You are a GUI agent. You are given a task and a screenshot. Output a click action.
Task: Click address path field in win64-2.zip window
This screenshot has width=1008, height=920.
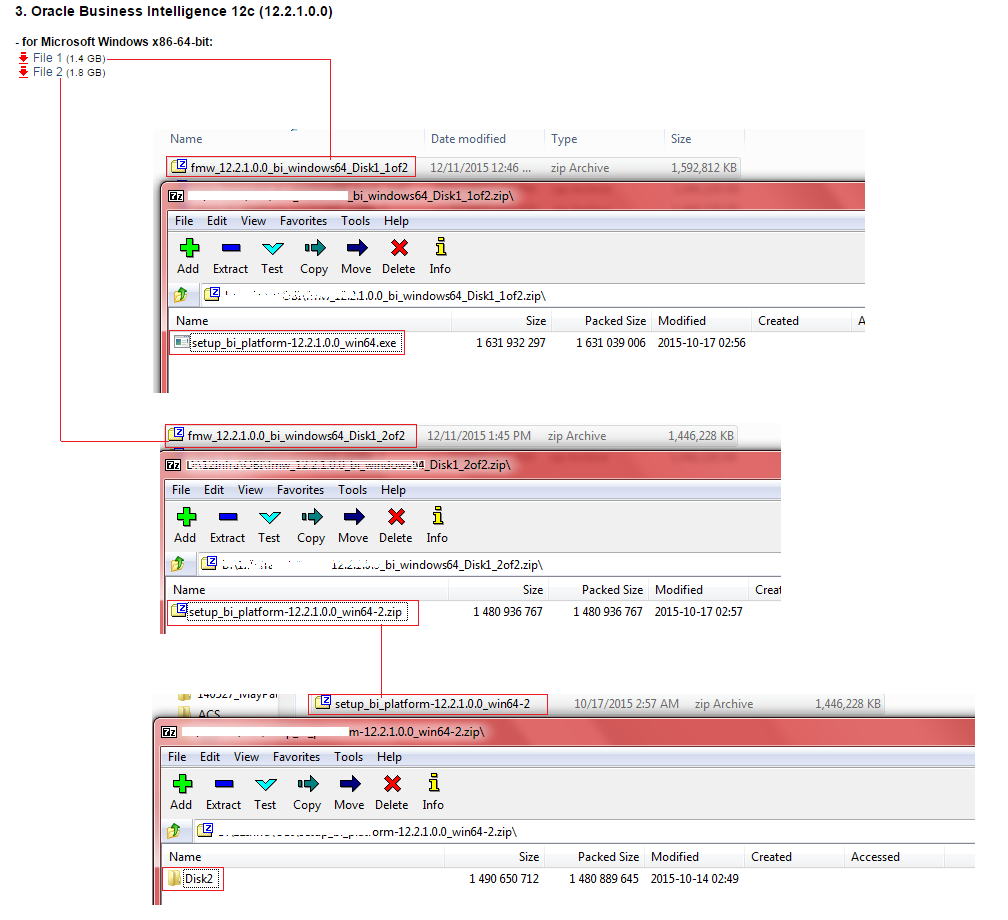[x=584, y=831]
